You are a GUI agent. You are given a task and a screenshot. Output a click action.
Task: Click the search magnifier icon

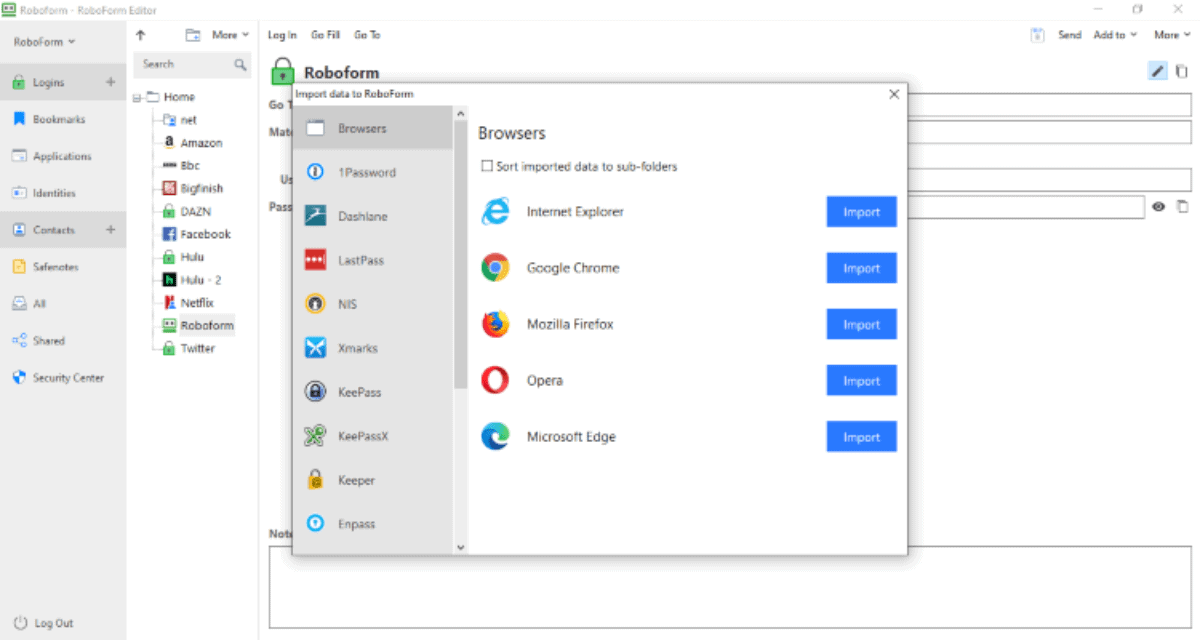pyautogui.click(x=240, y=64)
